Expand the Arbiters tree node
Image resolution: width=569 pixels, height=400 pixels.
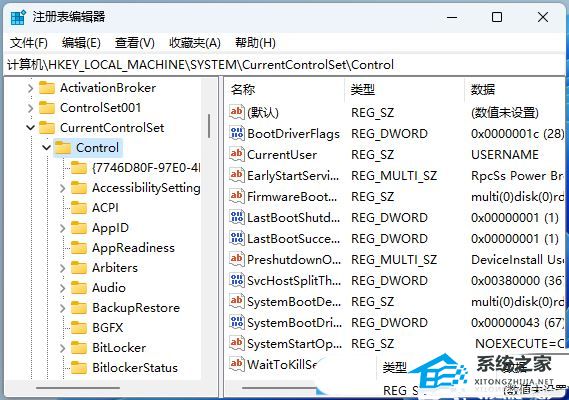tap(62, 268)
